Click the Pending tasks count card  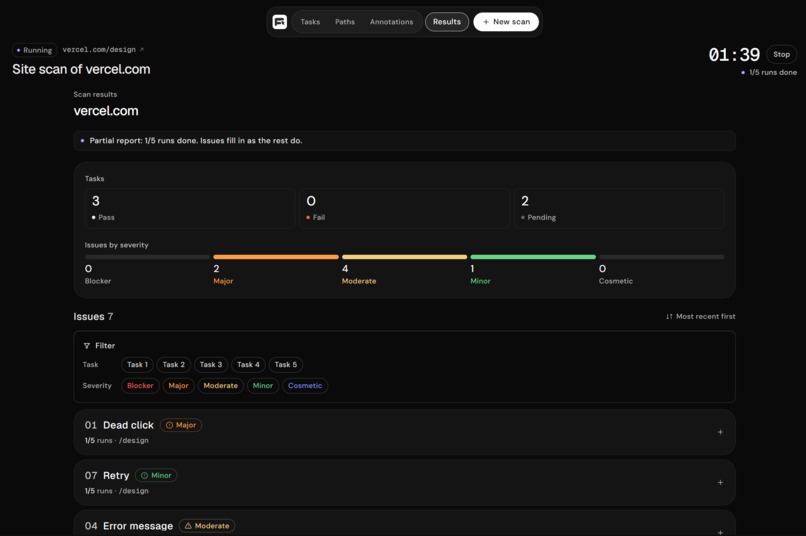pyautogui.click(x=619, y=208)
